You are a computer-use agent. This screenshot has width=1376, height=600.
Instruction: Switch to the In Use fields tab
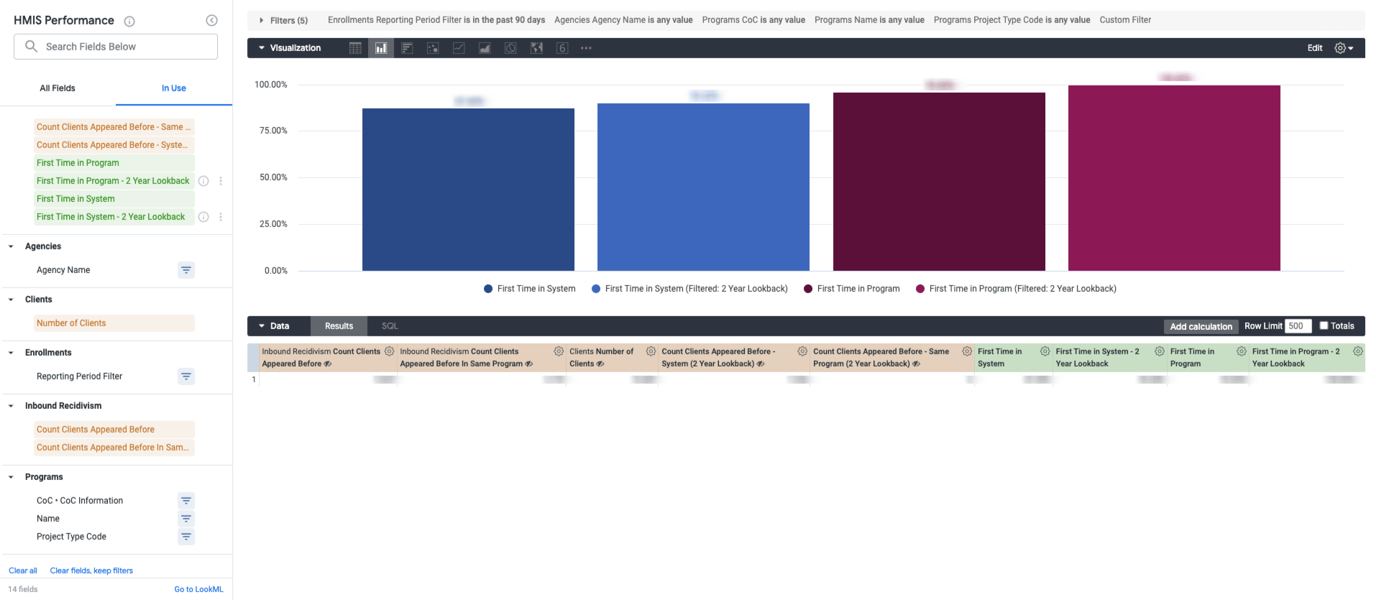pyautogui.click(x=173, y=88)
